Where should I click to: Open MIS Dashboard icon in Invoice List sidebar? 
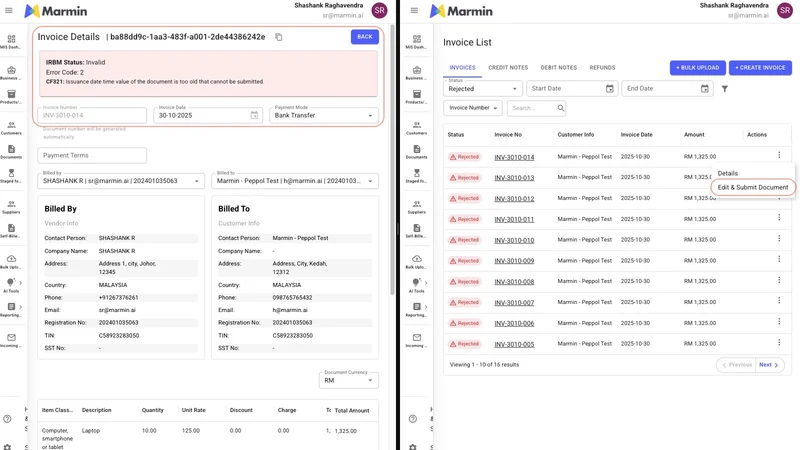(417, 39)
